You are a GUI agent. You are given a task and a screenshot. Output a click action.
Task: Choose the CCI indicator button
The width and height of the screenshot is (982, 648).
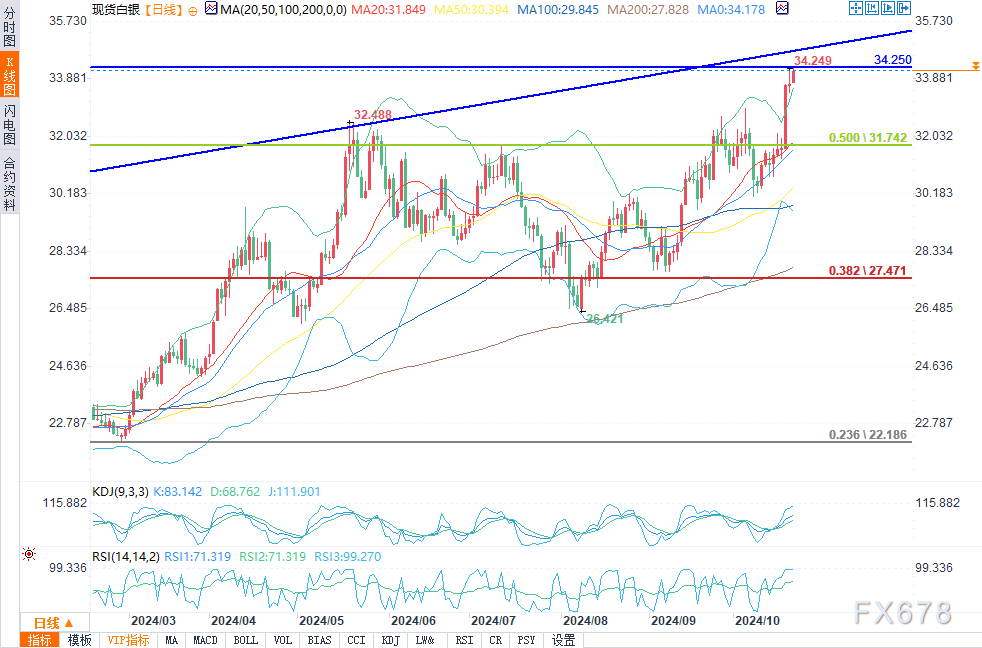(356, 640)
